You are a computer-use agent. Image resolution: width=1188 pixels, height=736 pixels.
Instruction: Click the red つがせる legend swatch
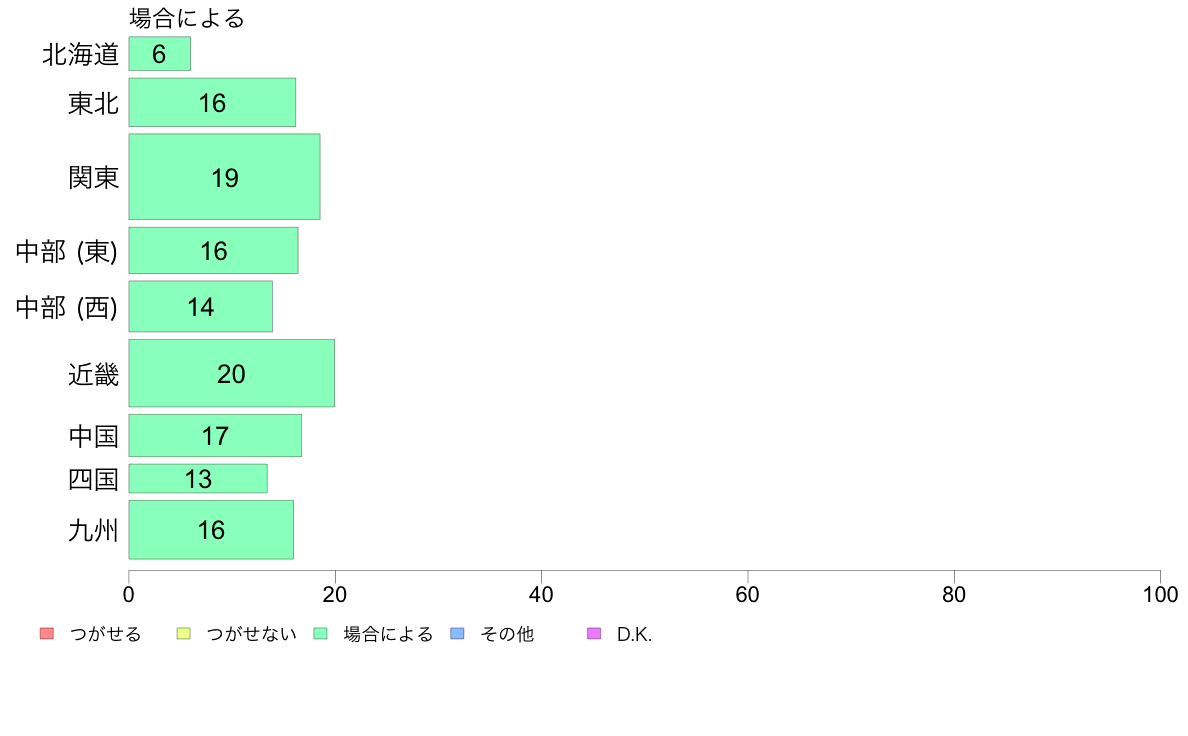point(47,634)
